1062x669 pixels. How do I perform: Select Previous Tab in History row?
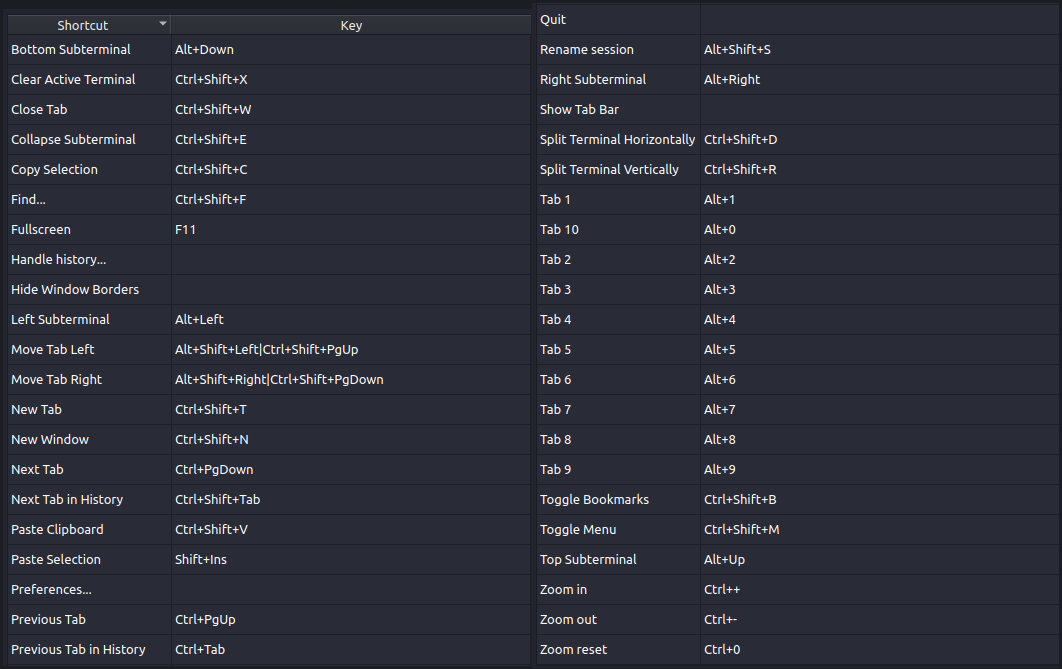click(269, 649)
